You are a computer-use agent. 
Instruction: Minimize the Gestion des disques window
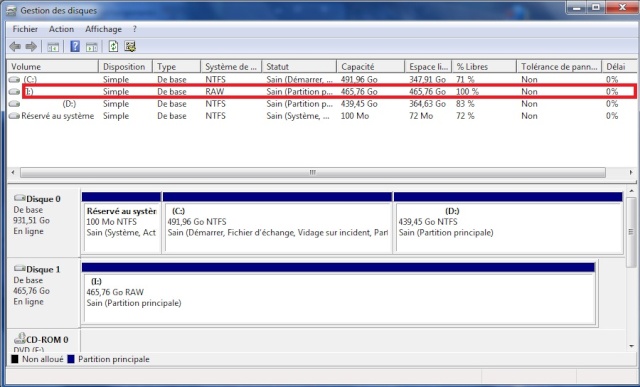[x=576, y=7]
